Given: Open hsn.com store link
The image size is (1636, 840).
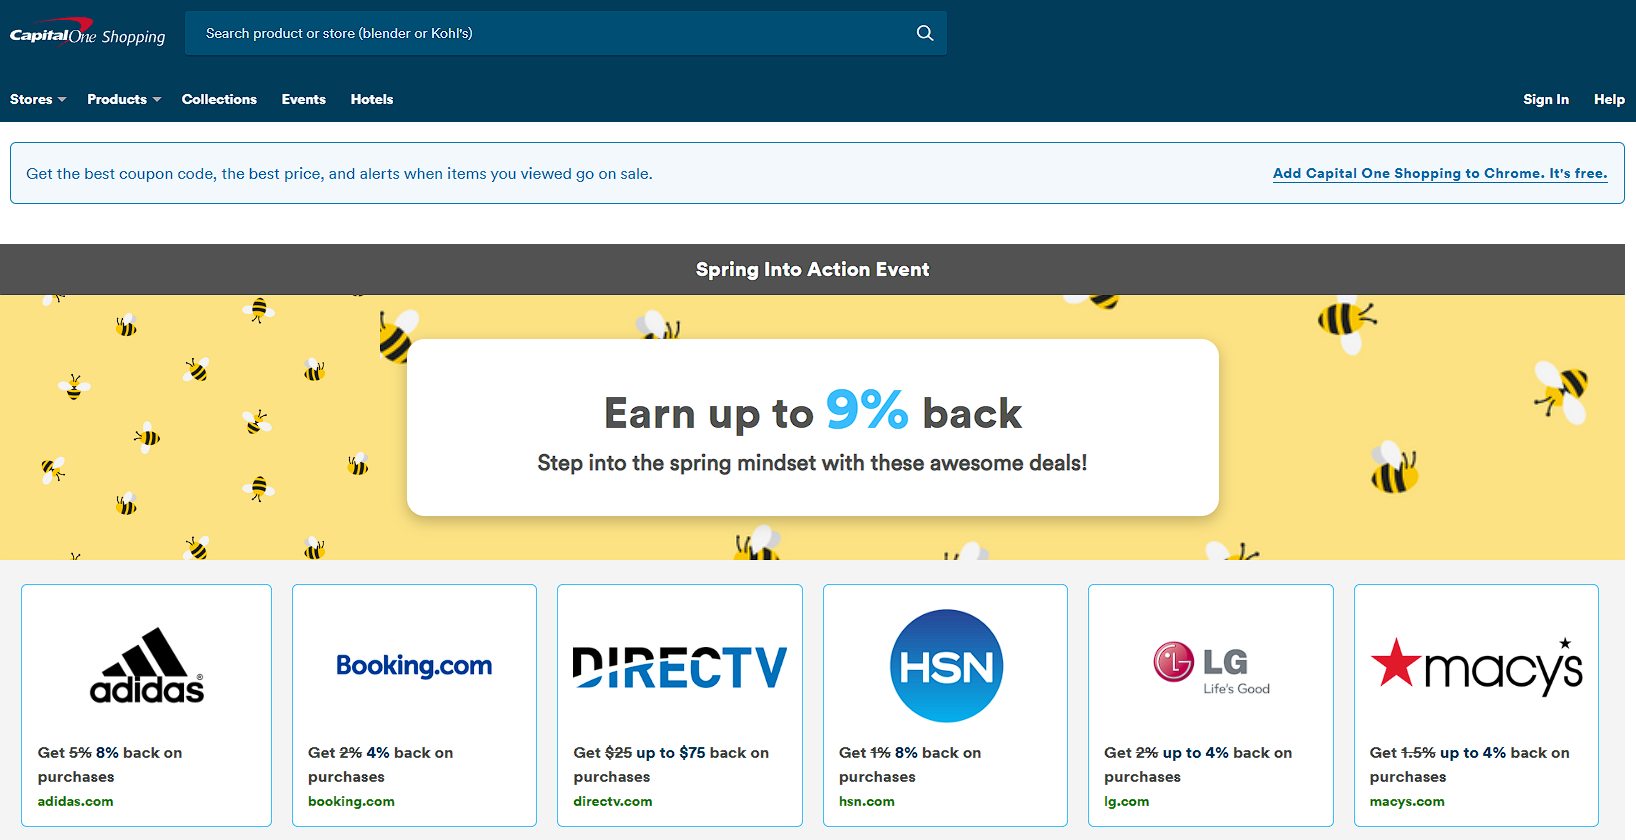Looking at the screenshot, I should click(867, 801).
